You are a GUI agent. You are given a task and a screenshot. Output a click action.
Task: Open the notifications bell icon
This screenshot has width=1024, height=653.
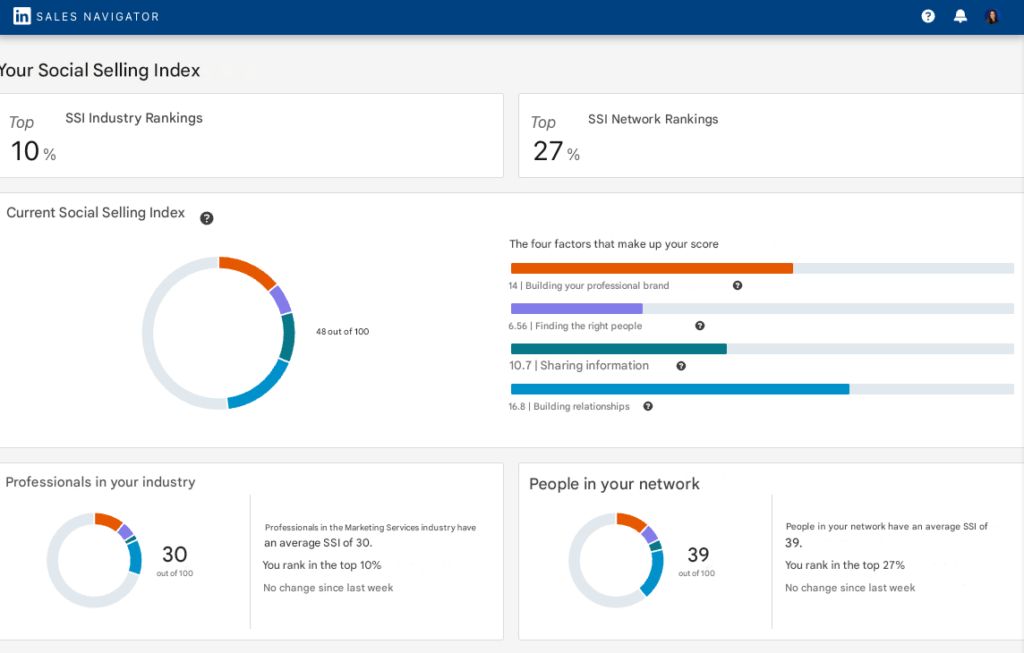pos(960,15)
